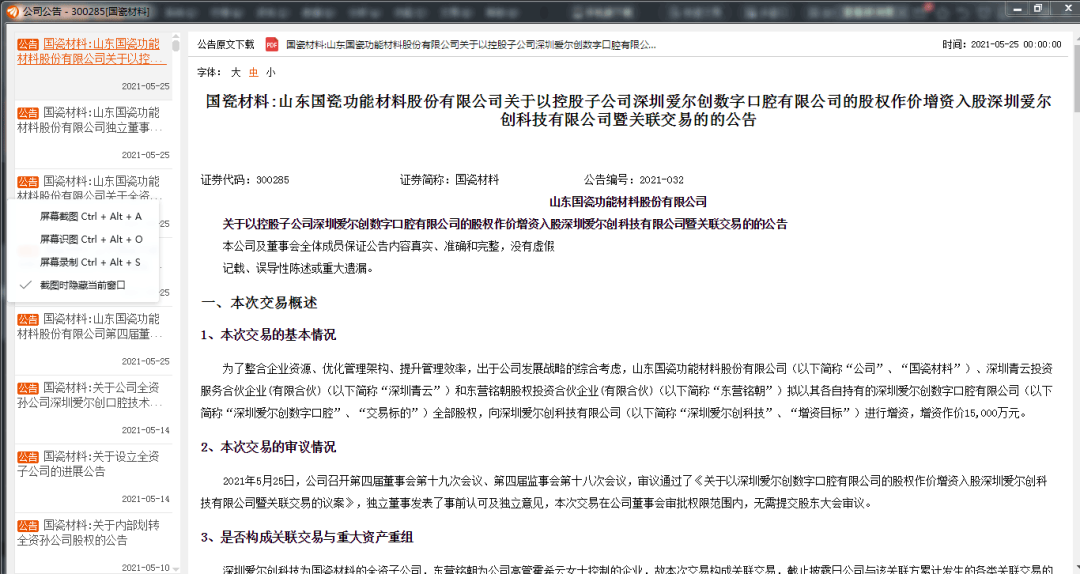The image size is (1080, 574).
Task: Click 公告原文下载 label
Action: [226, 45]
